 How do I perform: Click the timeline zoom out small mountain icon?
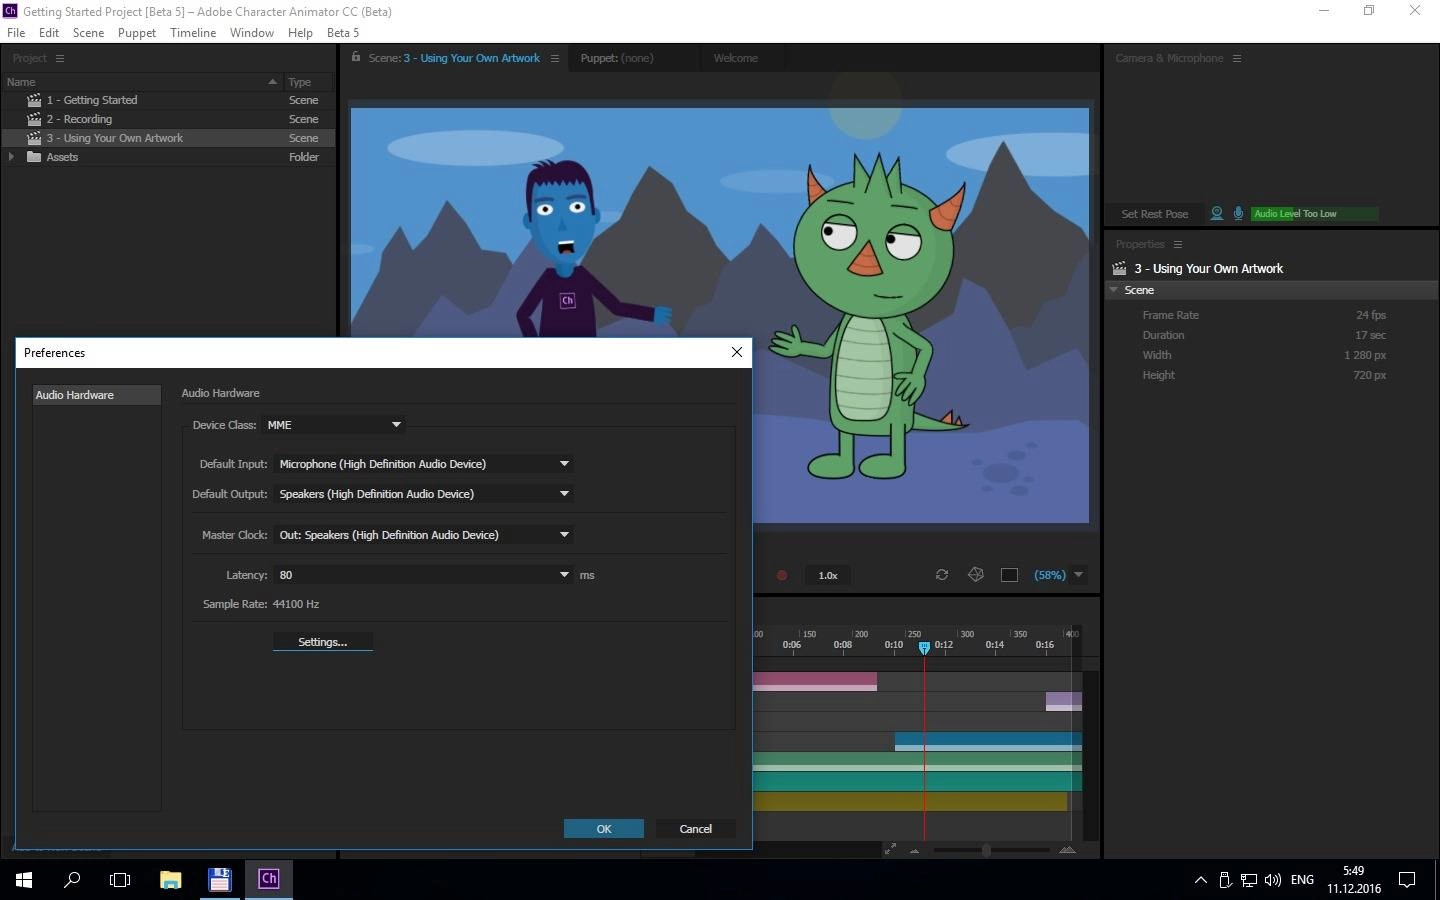(915, 851)
